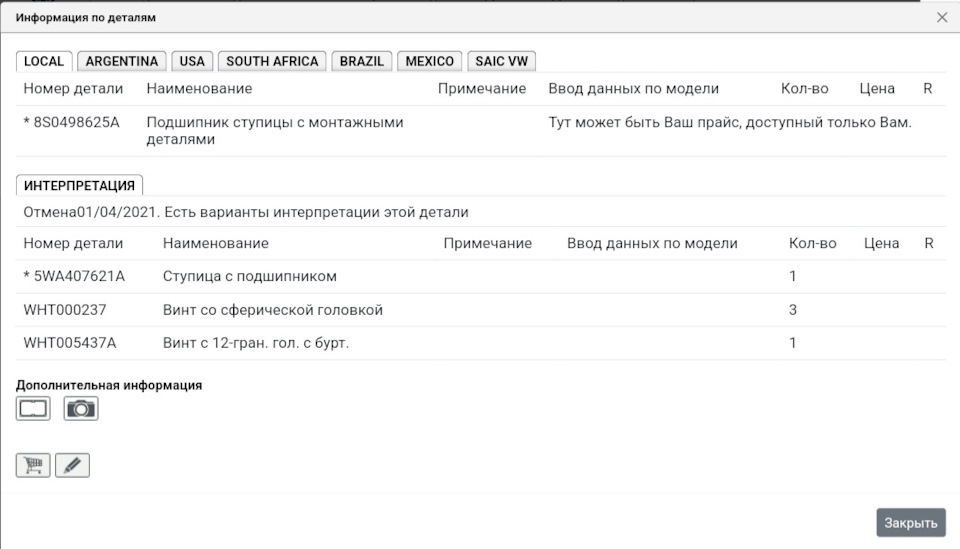
Task: Click part number 8S0498625A
Action: (75, 122)
